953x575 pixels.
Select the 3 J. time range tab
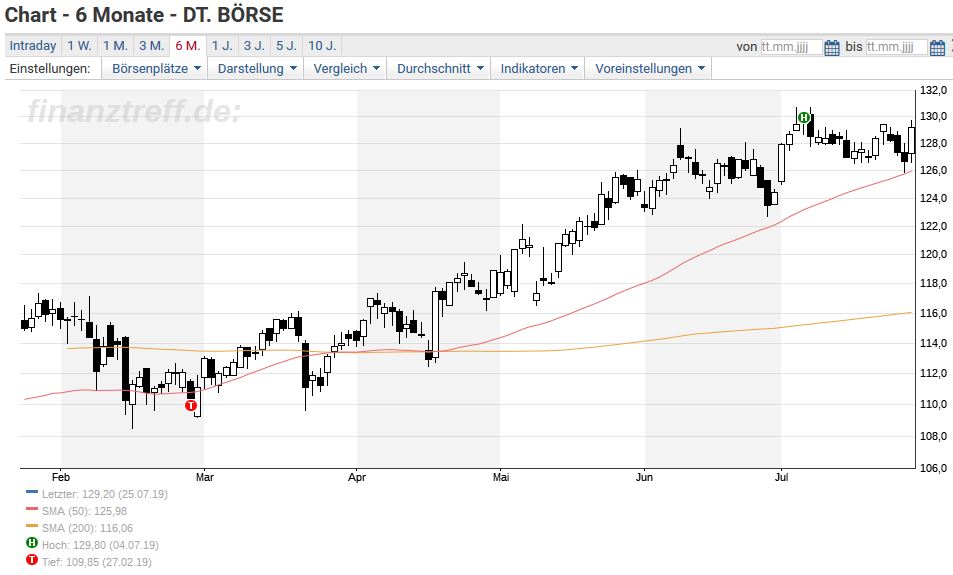pyautogui.click(x=254, y=46)
